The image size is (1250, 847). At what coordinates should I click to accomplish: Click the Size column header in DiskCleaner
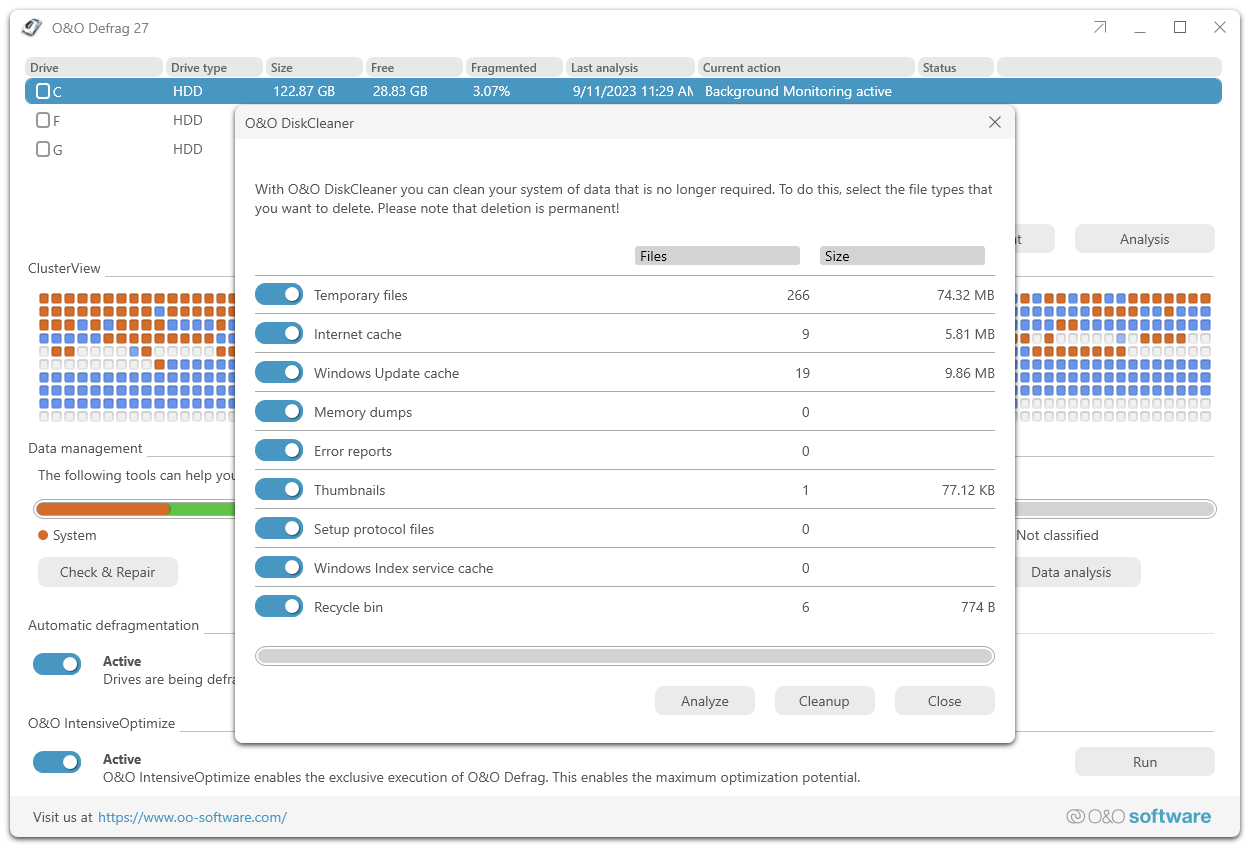click(902, 256)
